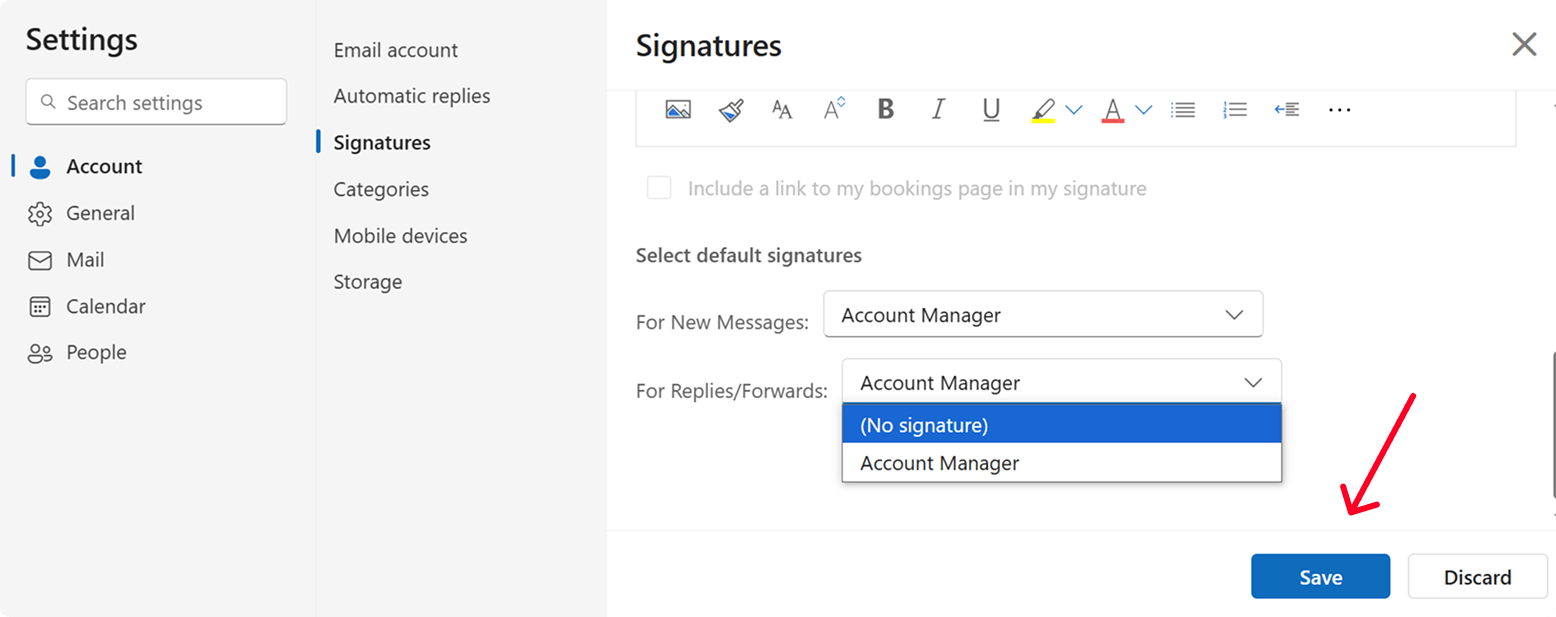The image size is (1556, 617).
Task: Go to Storage section
Action: pyautogui.click(x=368, y=282)
